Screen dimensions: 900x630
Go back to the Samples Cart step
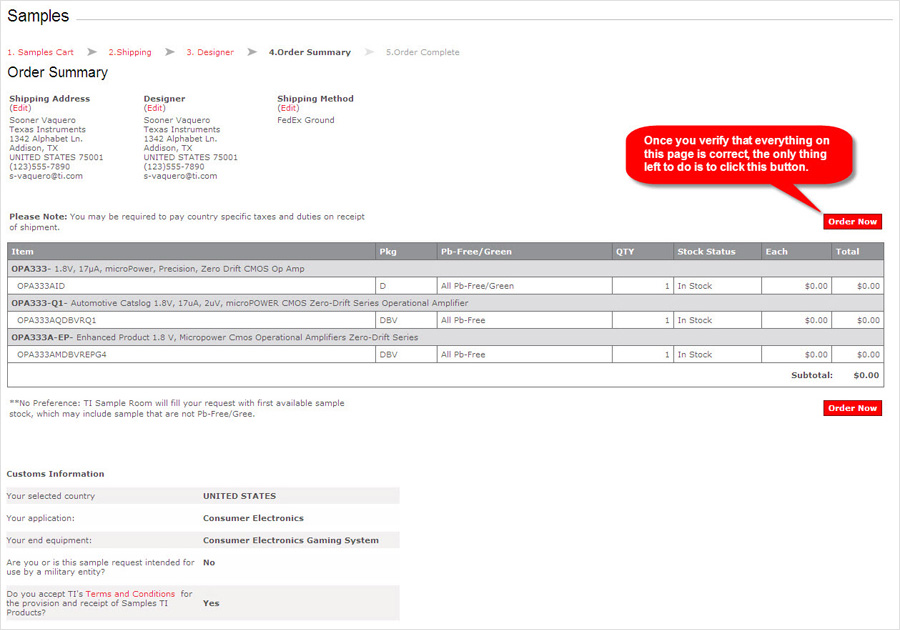coord(40,52)
